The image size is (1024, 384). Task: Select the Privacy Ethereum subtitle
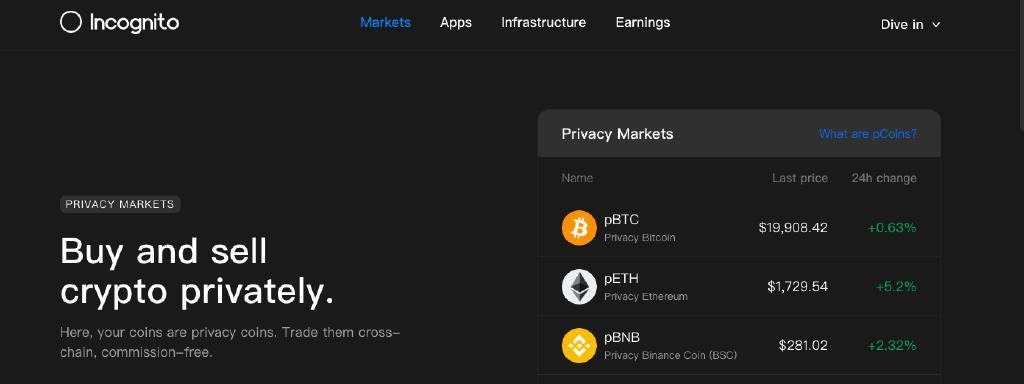(646, 296)
